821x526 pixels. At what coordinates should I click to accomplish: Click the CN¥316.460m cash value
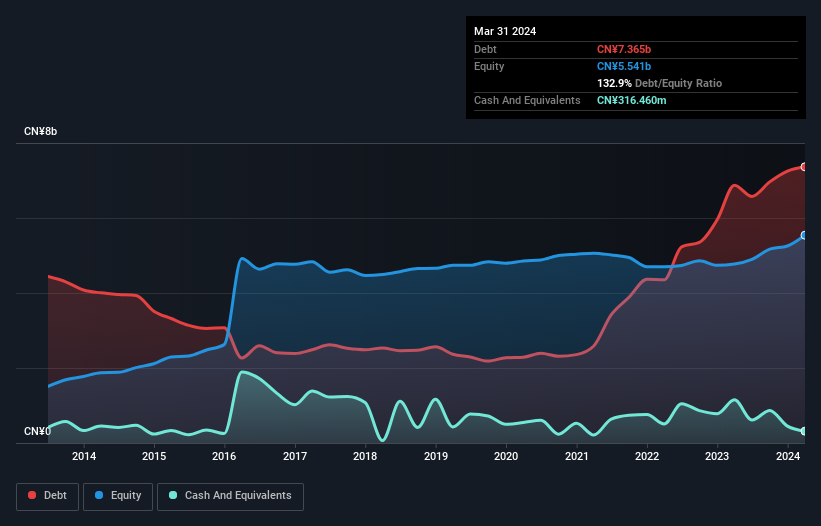tap(631, 100)
